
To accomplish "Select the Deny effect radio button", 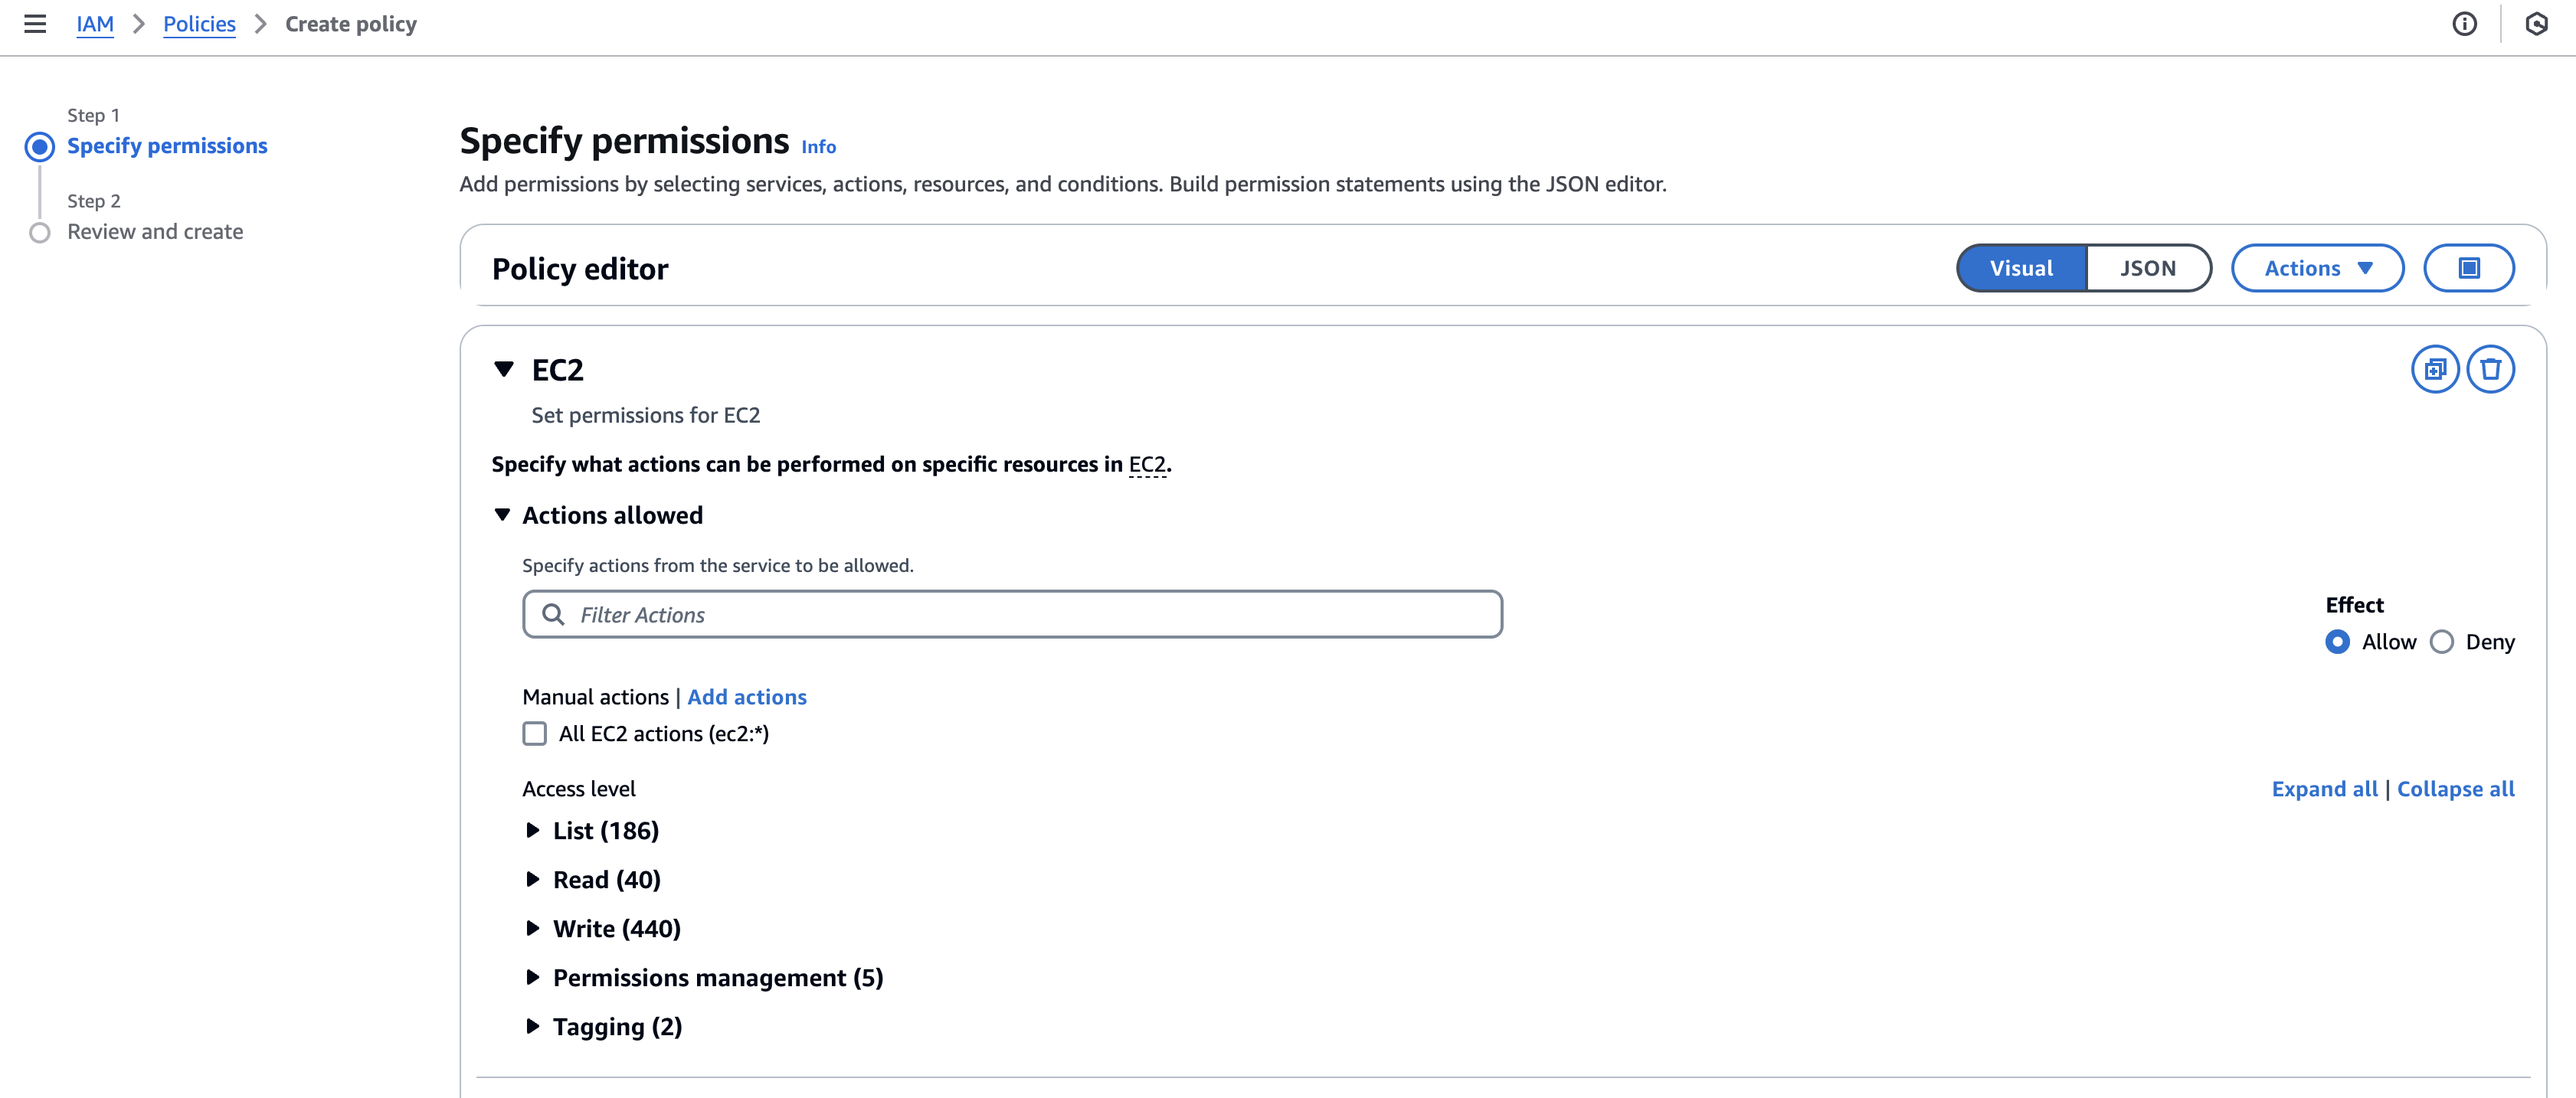I will (x=2441, y=642).
